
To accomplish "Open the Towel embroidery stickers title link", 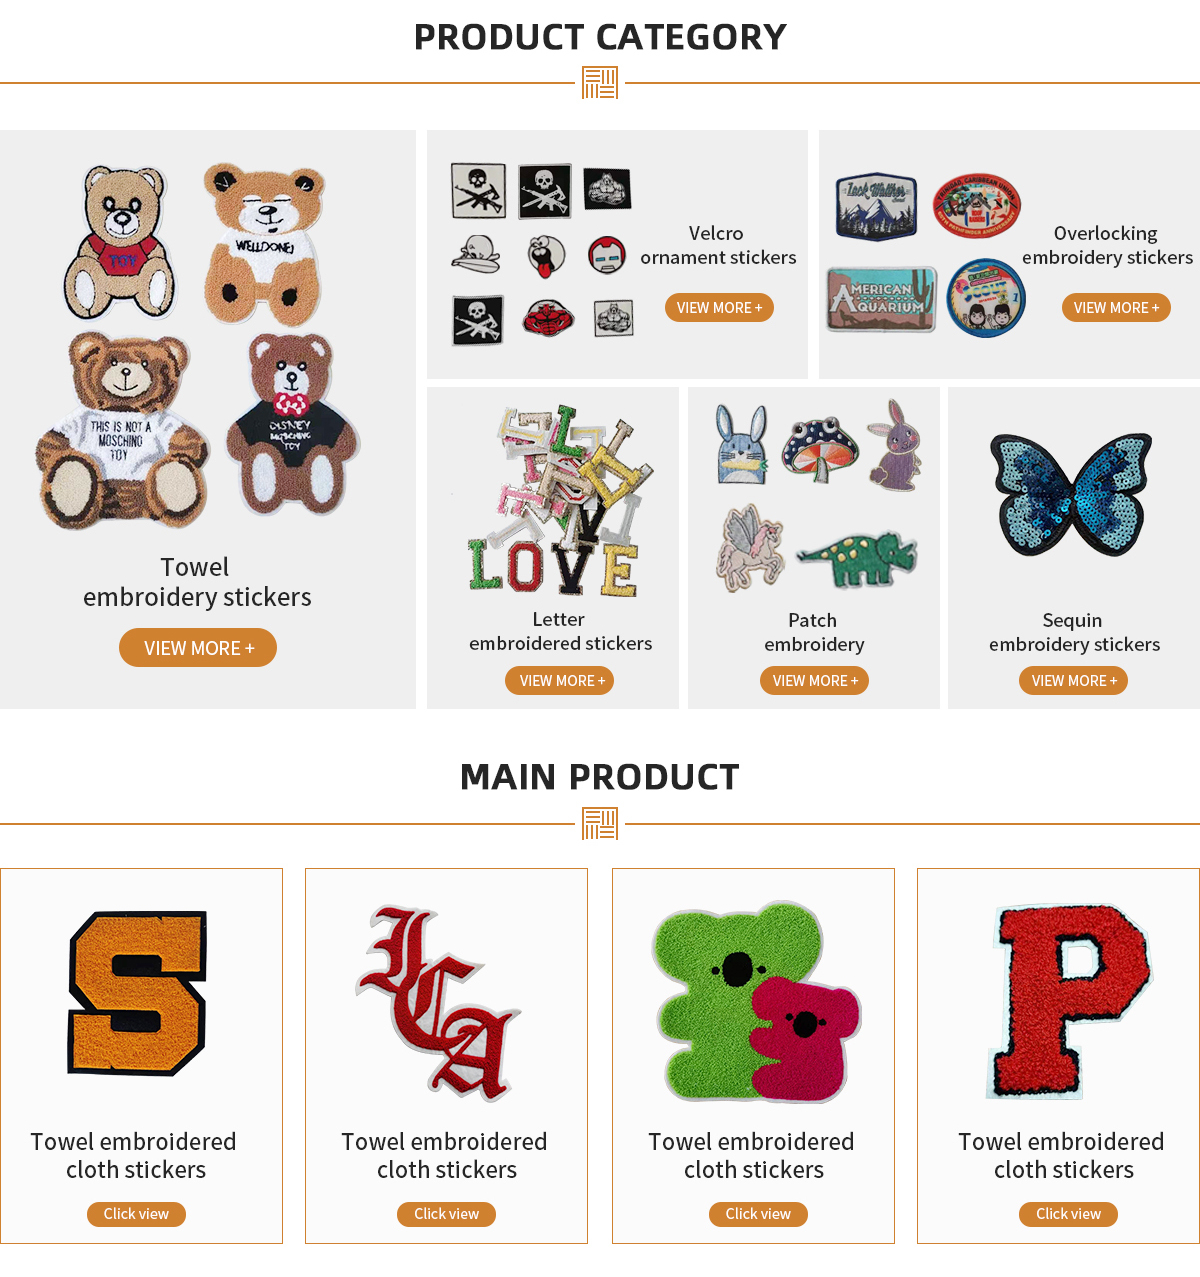I will point(197,582).
